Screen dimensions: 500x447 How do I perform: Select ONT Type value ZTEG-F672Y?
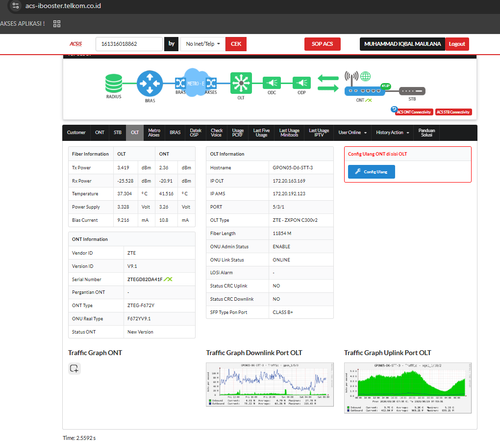pyautogui.click(x=141, y=305)
